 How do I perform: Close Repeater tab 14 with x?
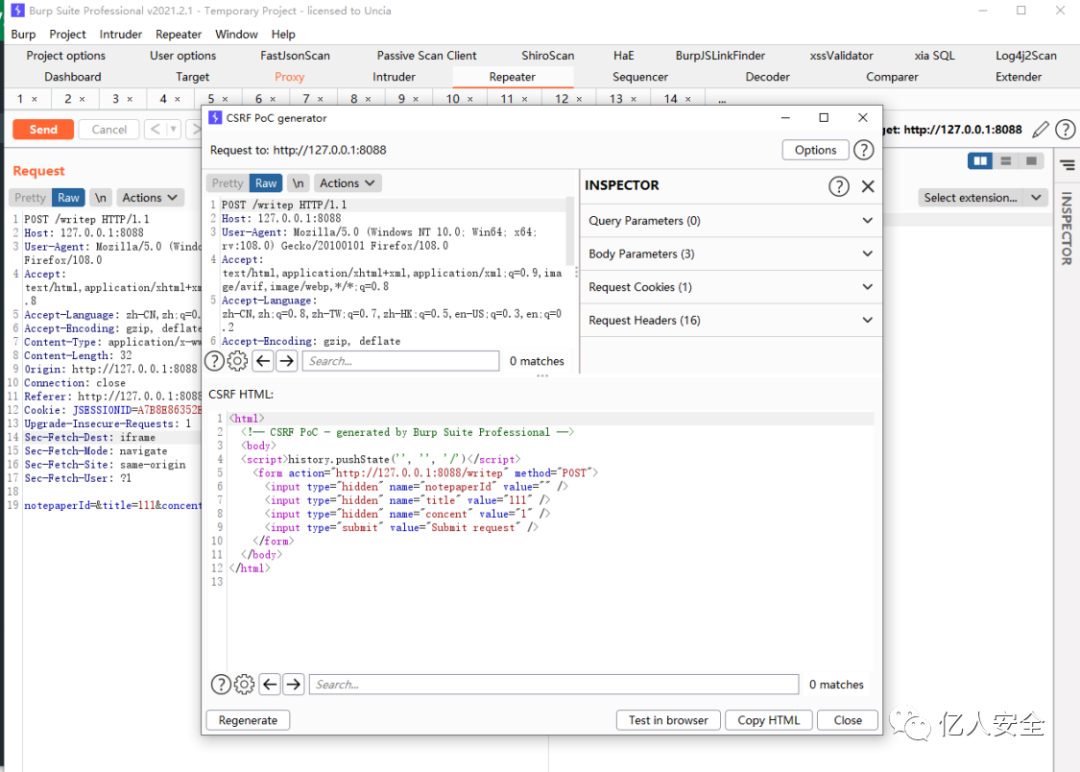coord(688,99)
